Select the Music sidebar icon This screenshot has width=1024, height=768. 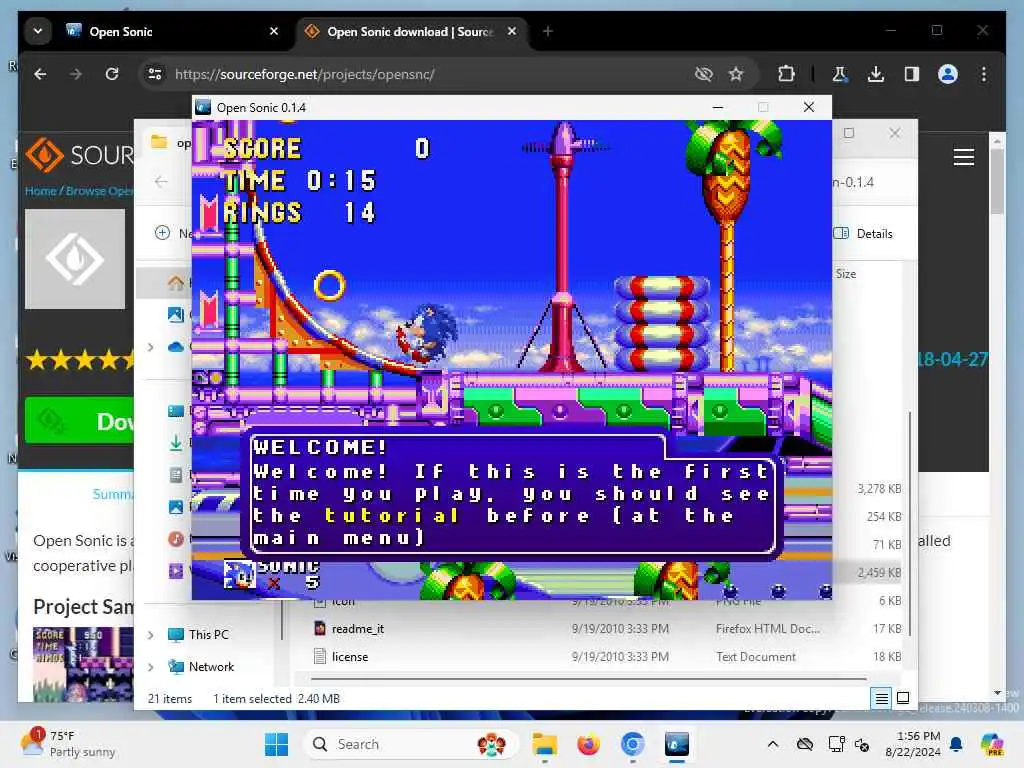pos(176,539)
